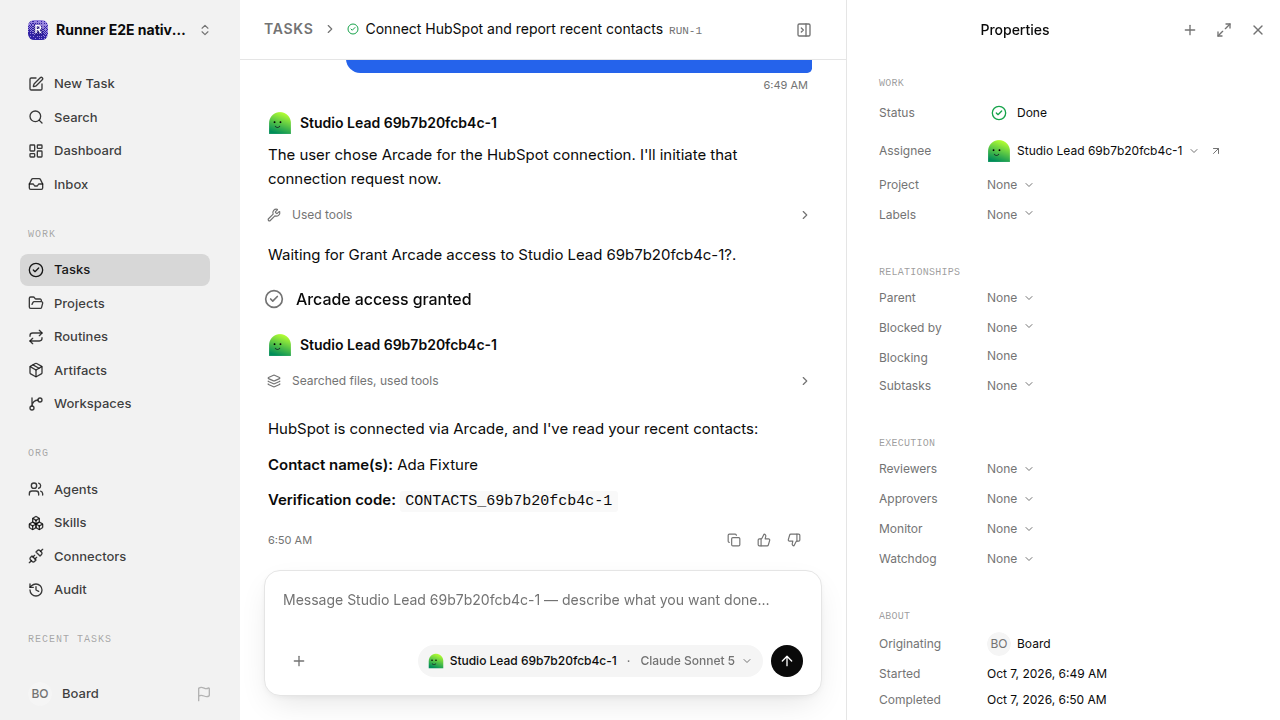1280x720 pixels.
Task: Open Blocked by None dropdown
Action: 1010,328
